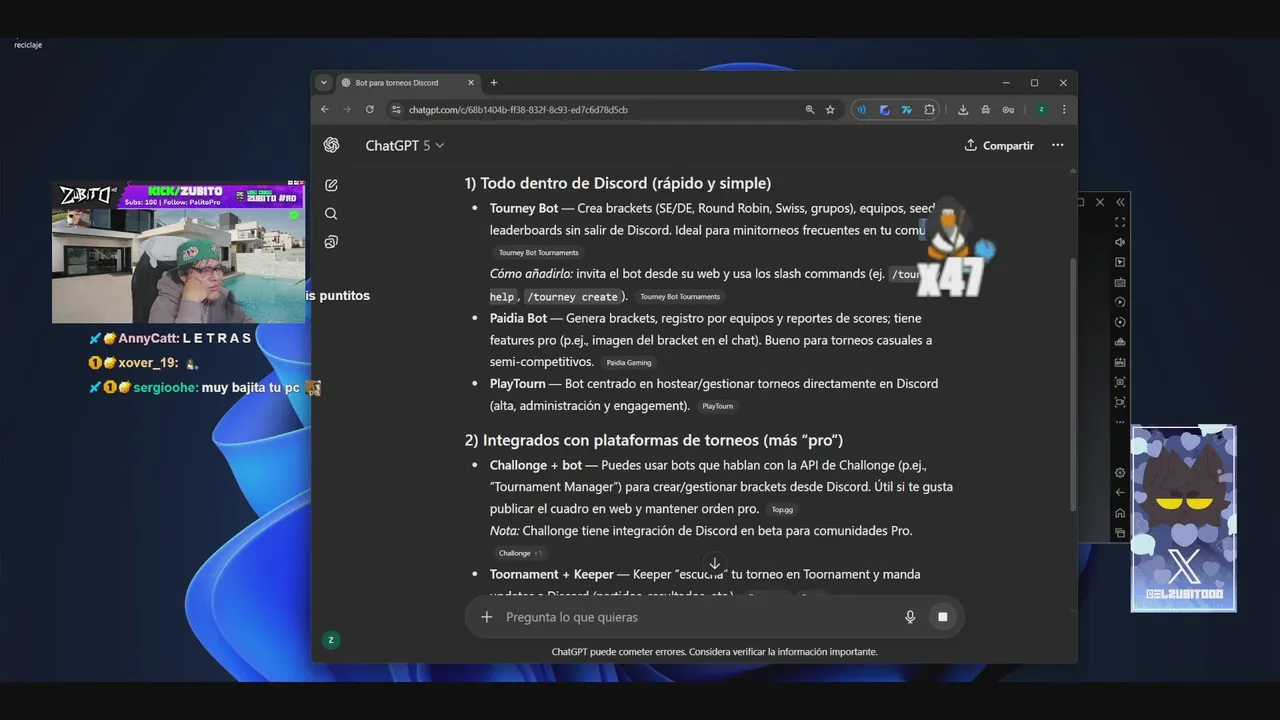Open a new browser tab
This screenshot has width=1280, height=720.
tap(494, 83)
